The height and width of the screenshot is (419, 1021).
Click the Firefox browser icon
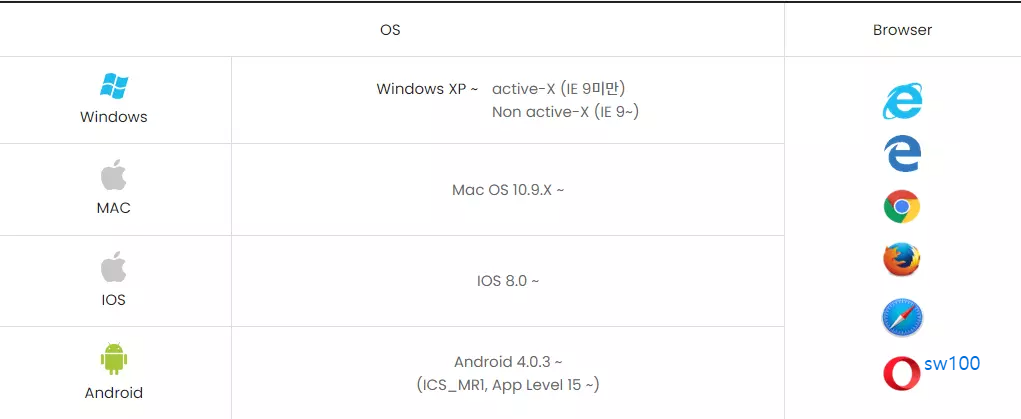902,260
